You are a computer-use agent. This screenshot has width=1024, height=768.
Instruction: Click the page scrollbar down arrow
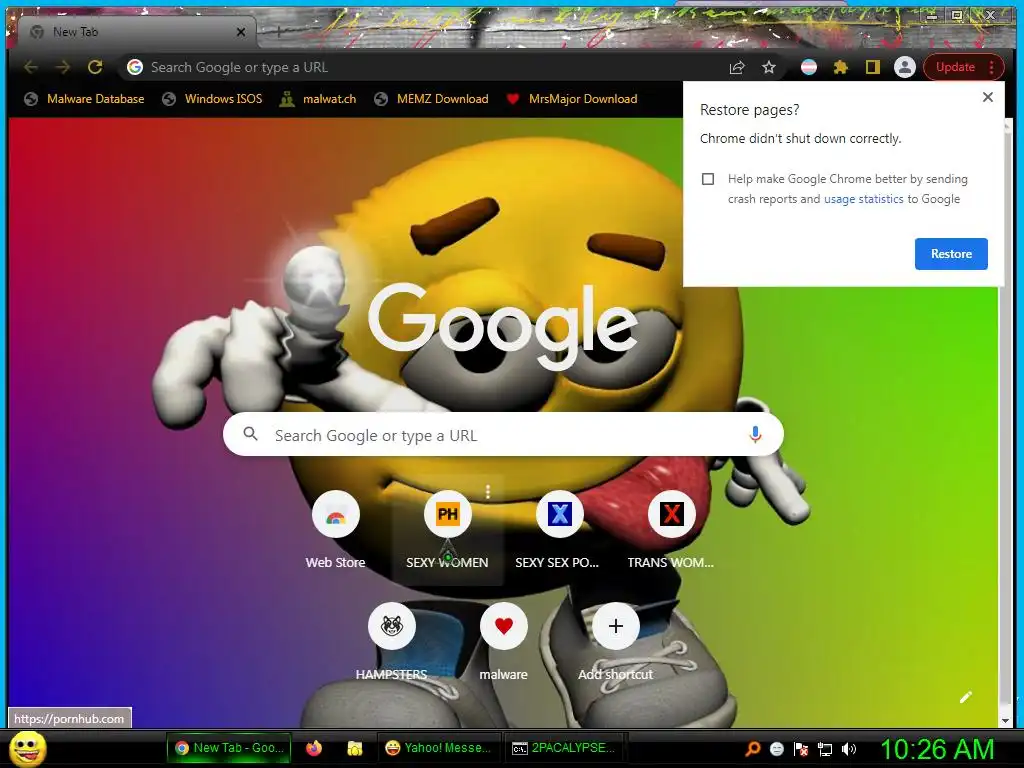click(x=1005, y=720)
